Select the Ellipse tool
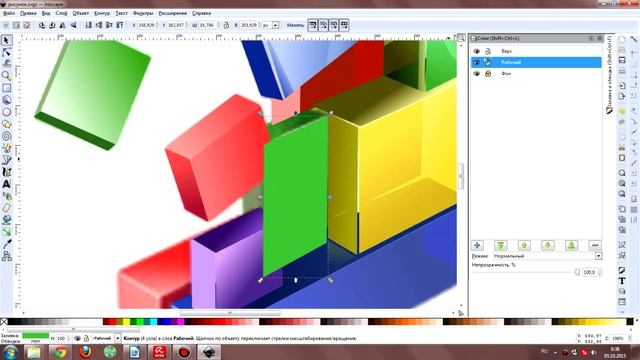Screen dimensions: 640x360 pyautogui.click(x=7, y=112)
